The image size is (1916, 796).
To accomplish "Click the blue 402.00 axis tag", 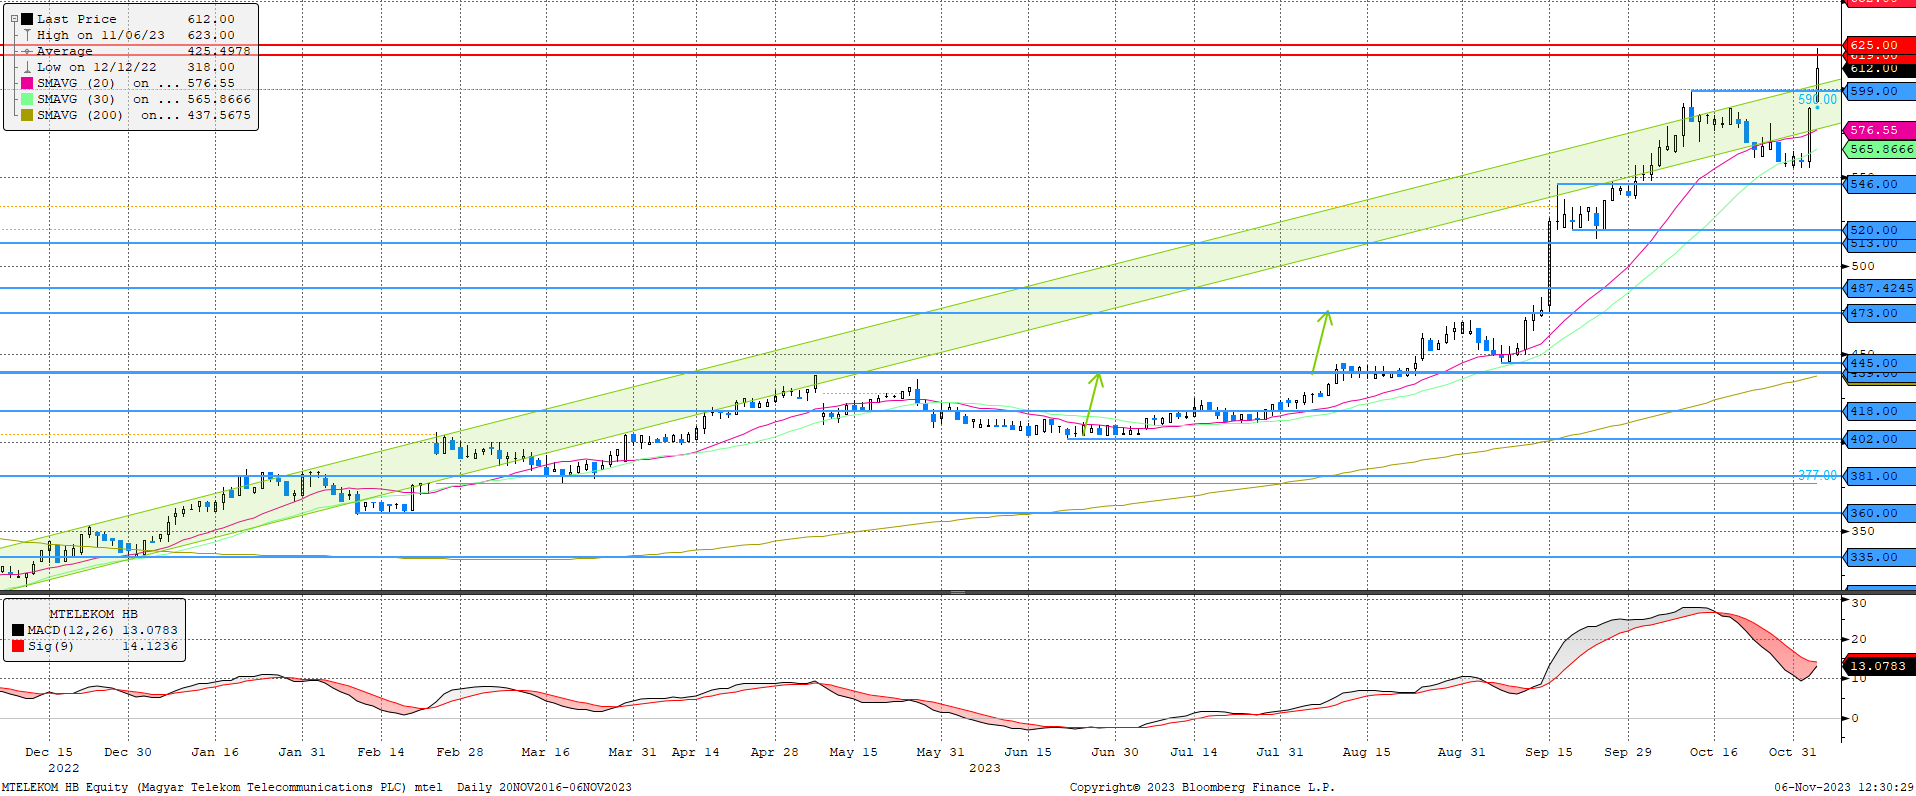I will pos(1878,439).
